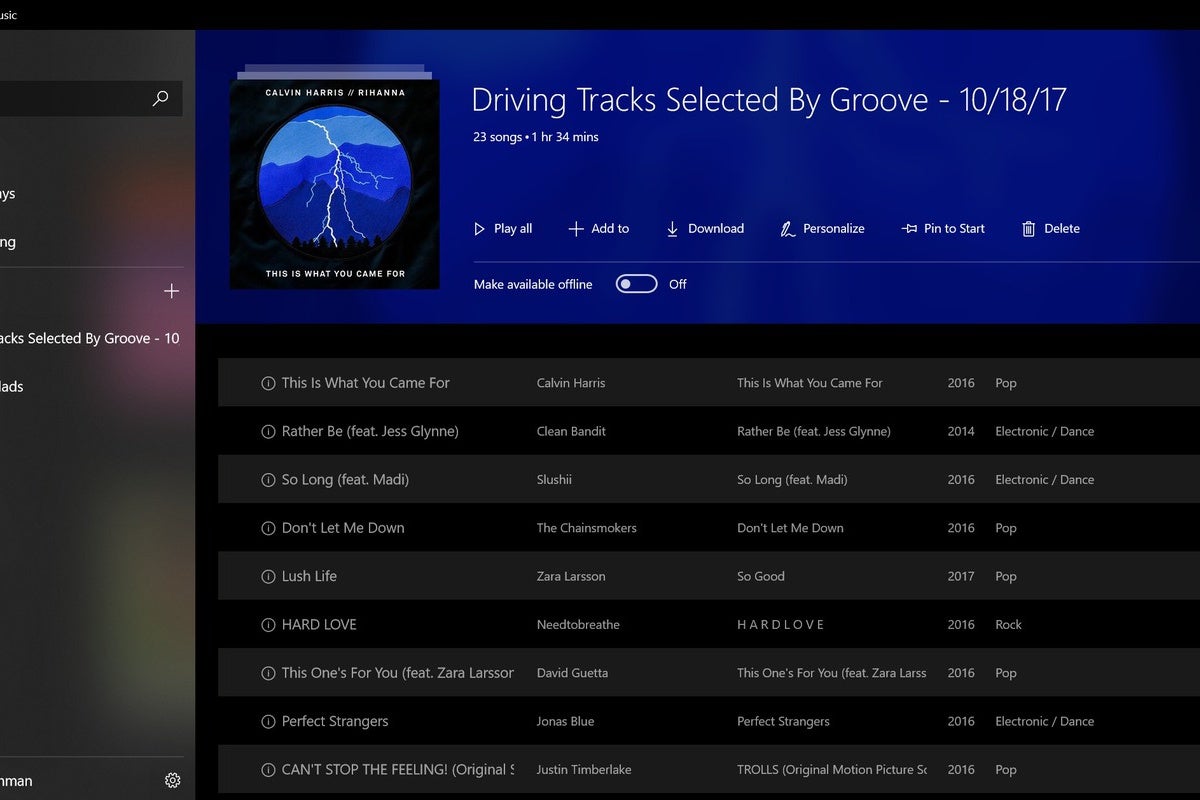Click info icon beside Don't Let Me Down
The height and width of the screenshot is (800, 1200).
(268, 528)
